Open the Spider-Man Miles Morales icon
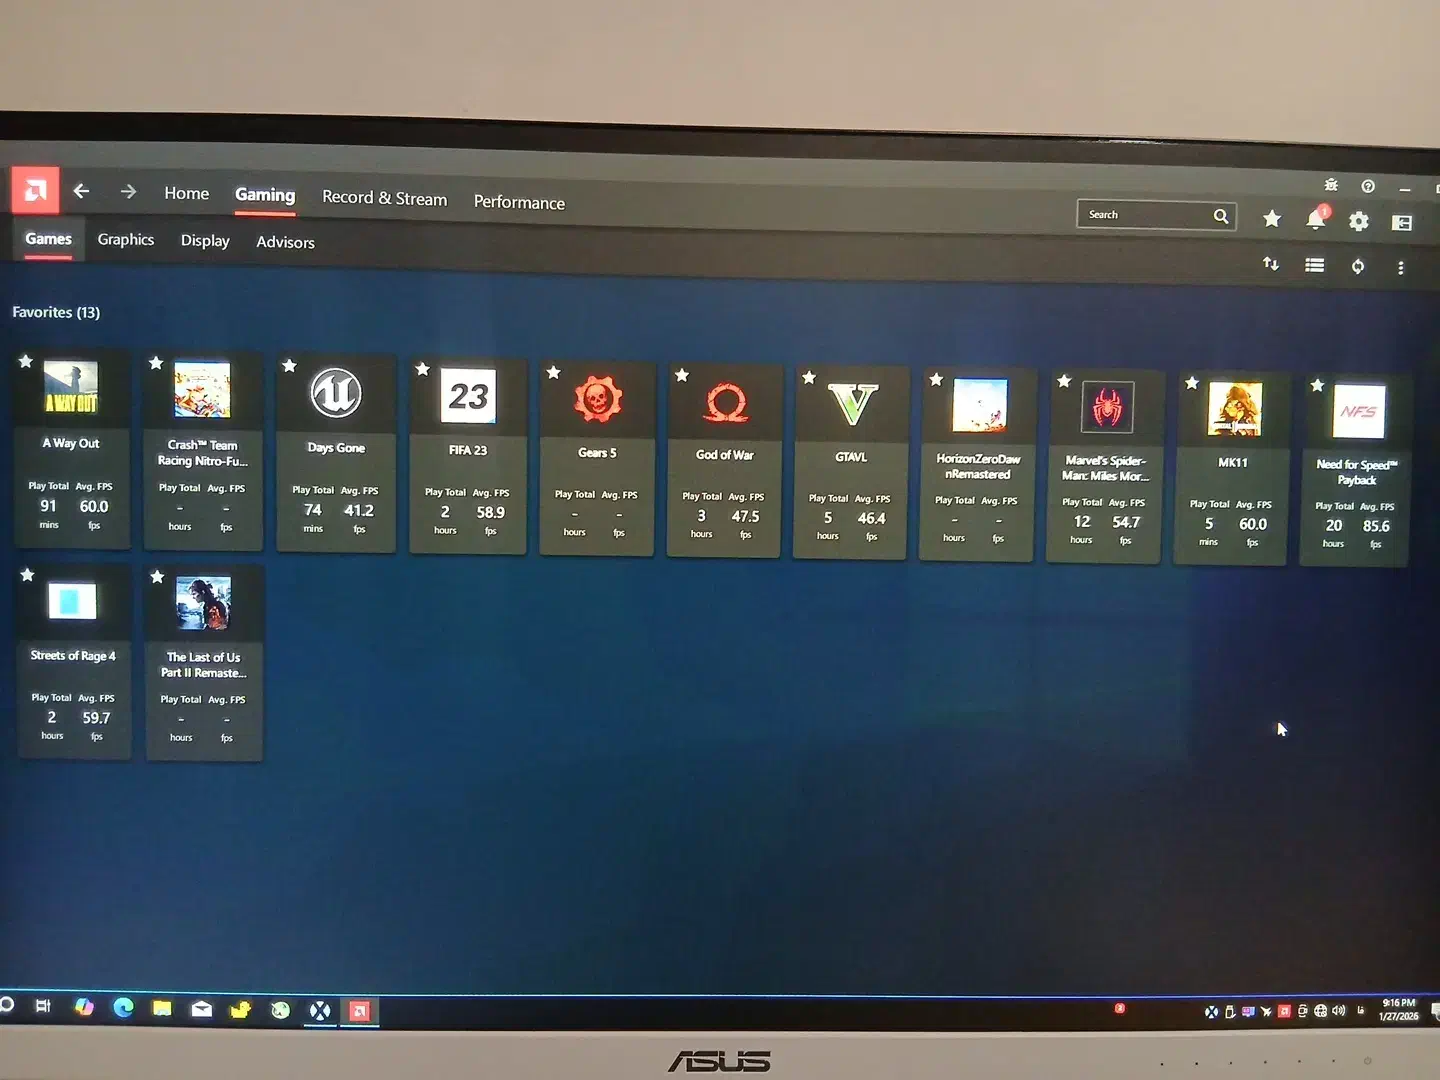Viewport: 1440px width, 1080px height. [x=1107, y=407]
